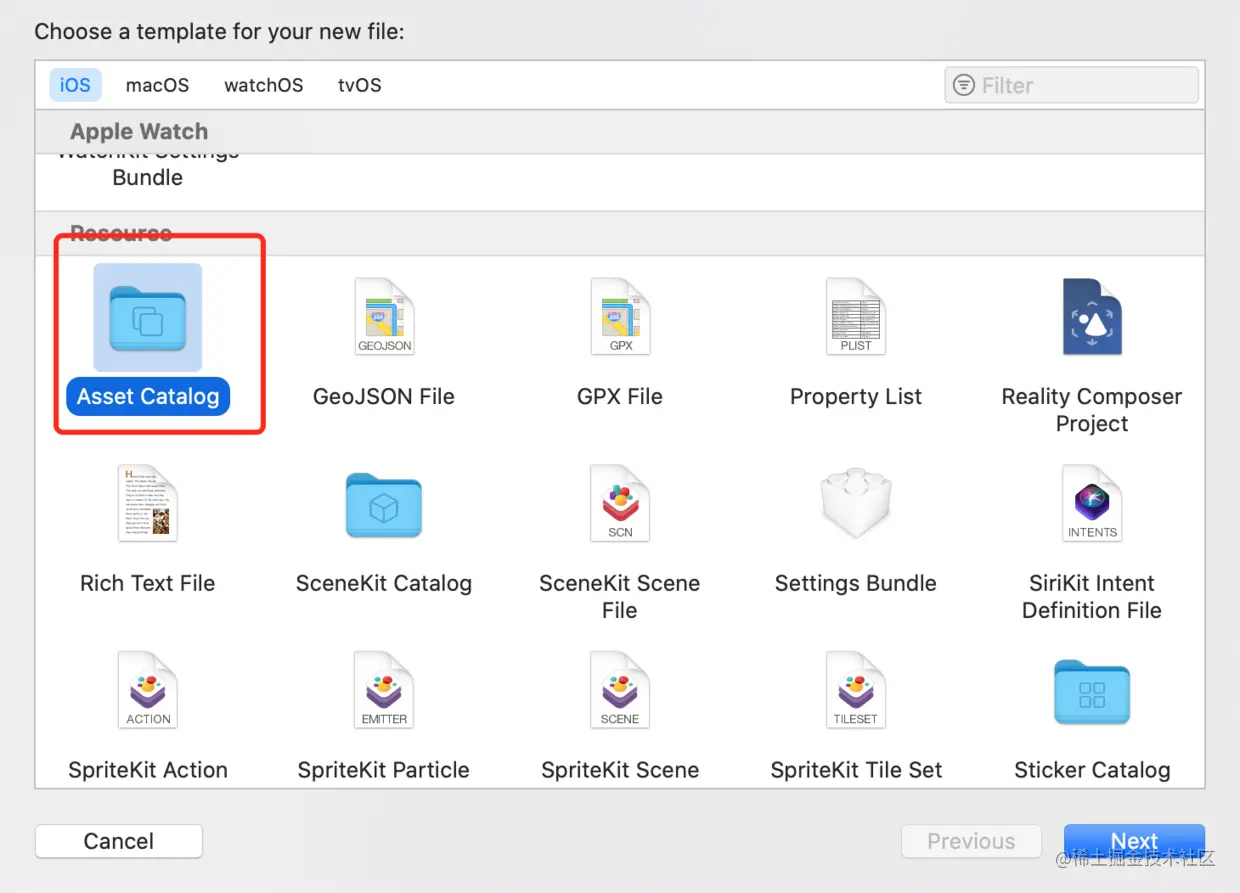This screenshot has width=1240, height=893.
Task: Click the SpriteKit Scene label
Action: 620,770
